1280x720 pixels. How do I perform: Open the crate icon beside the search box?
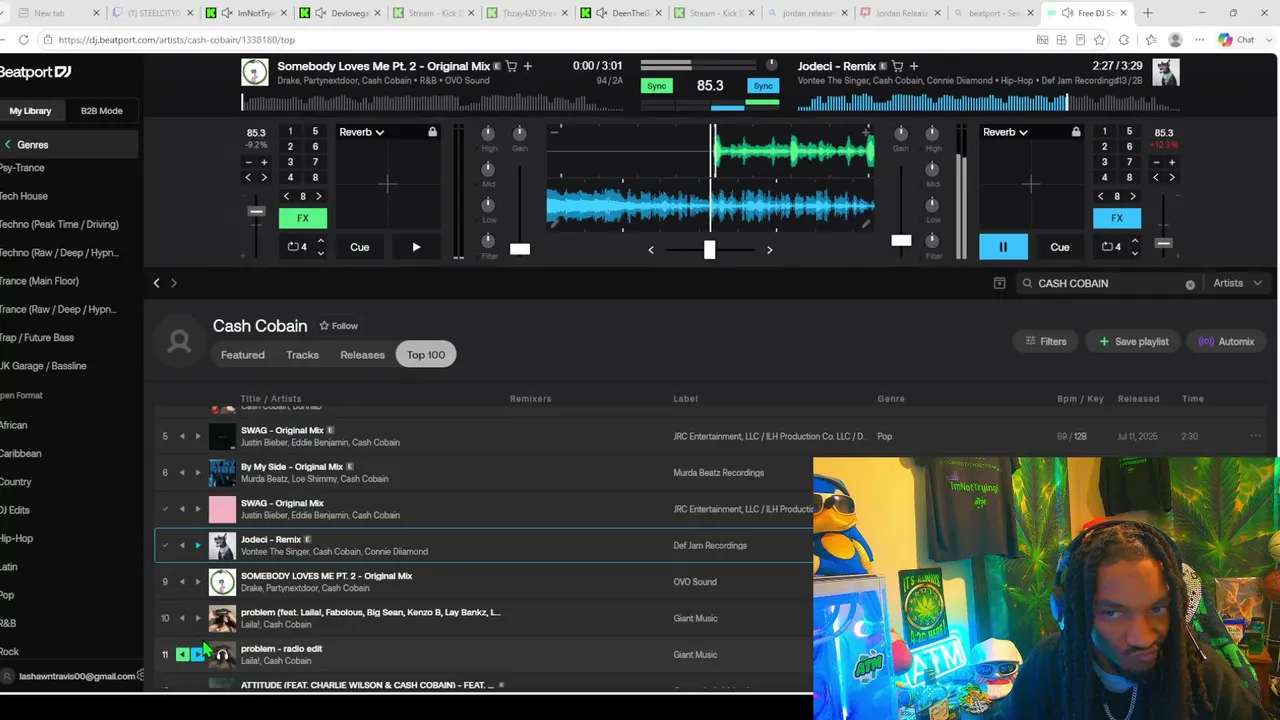(x=999, y=283)
